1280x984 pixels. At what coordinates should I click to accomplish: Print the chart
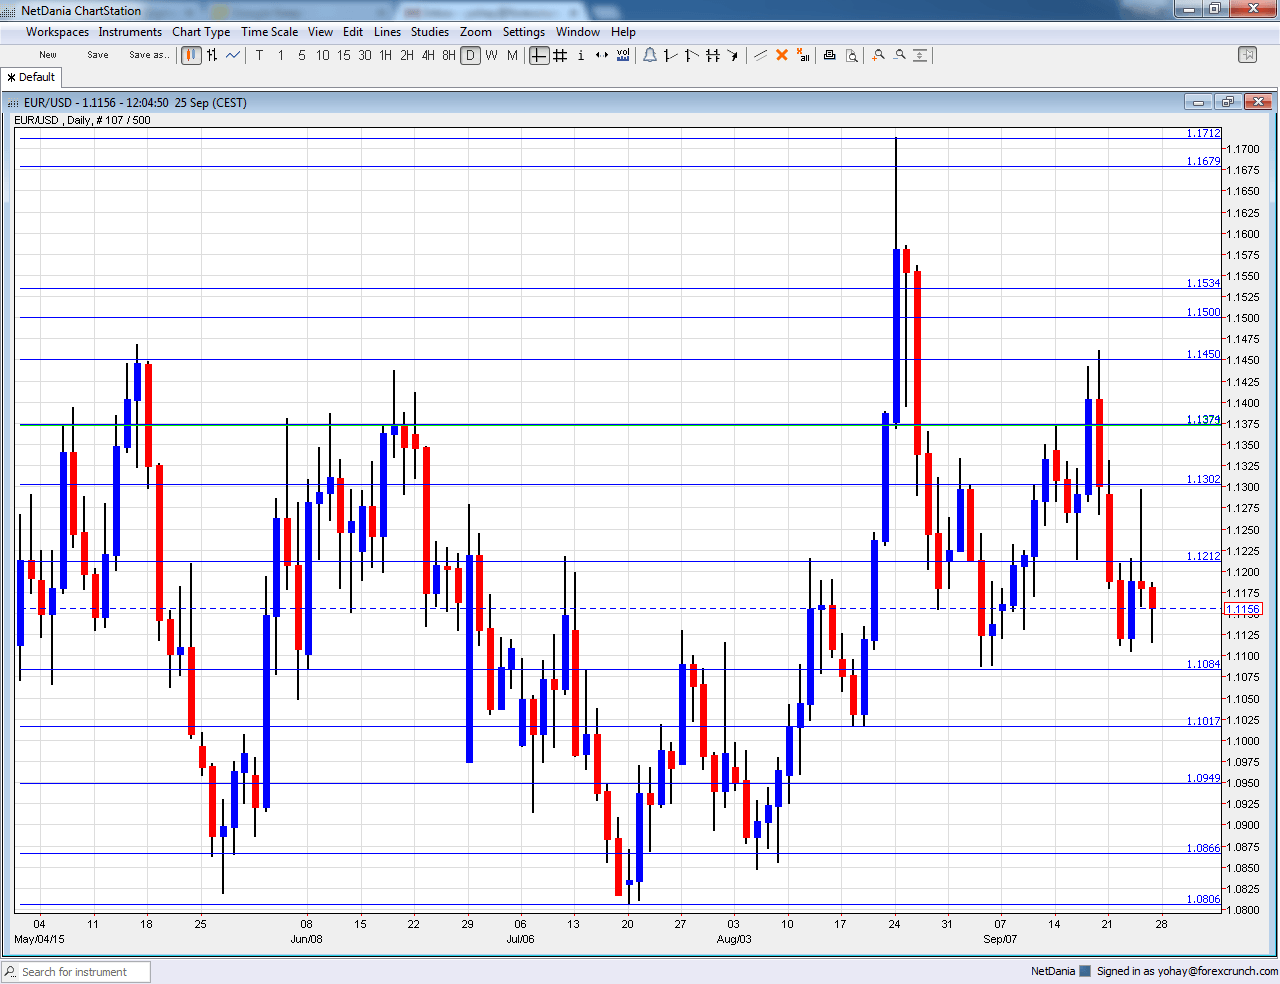pos(829,55)
